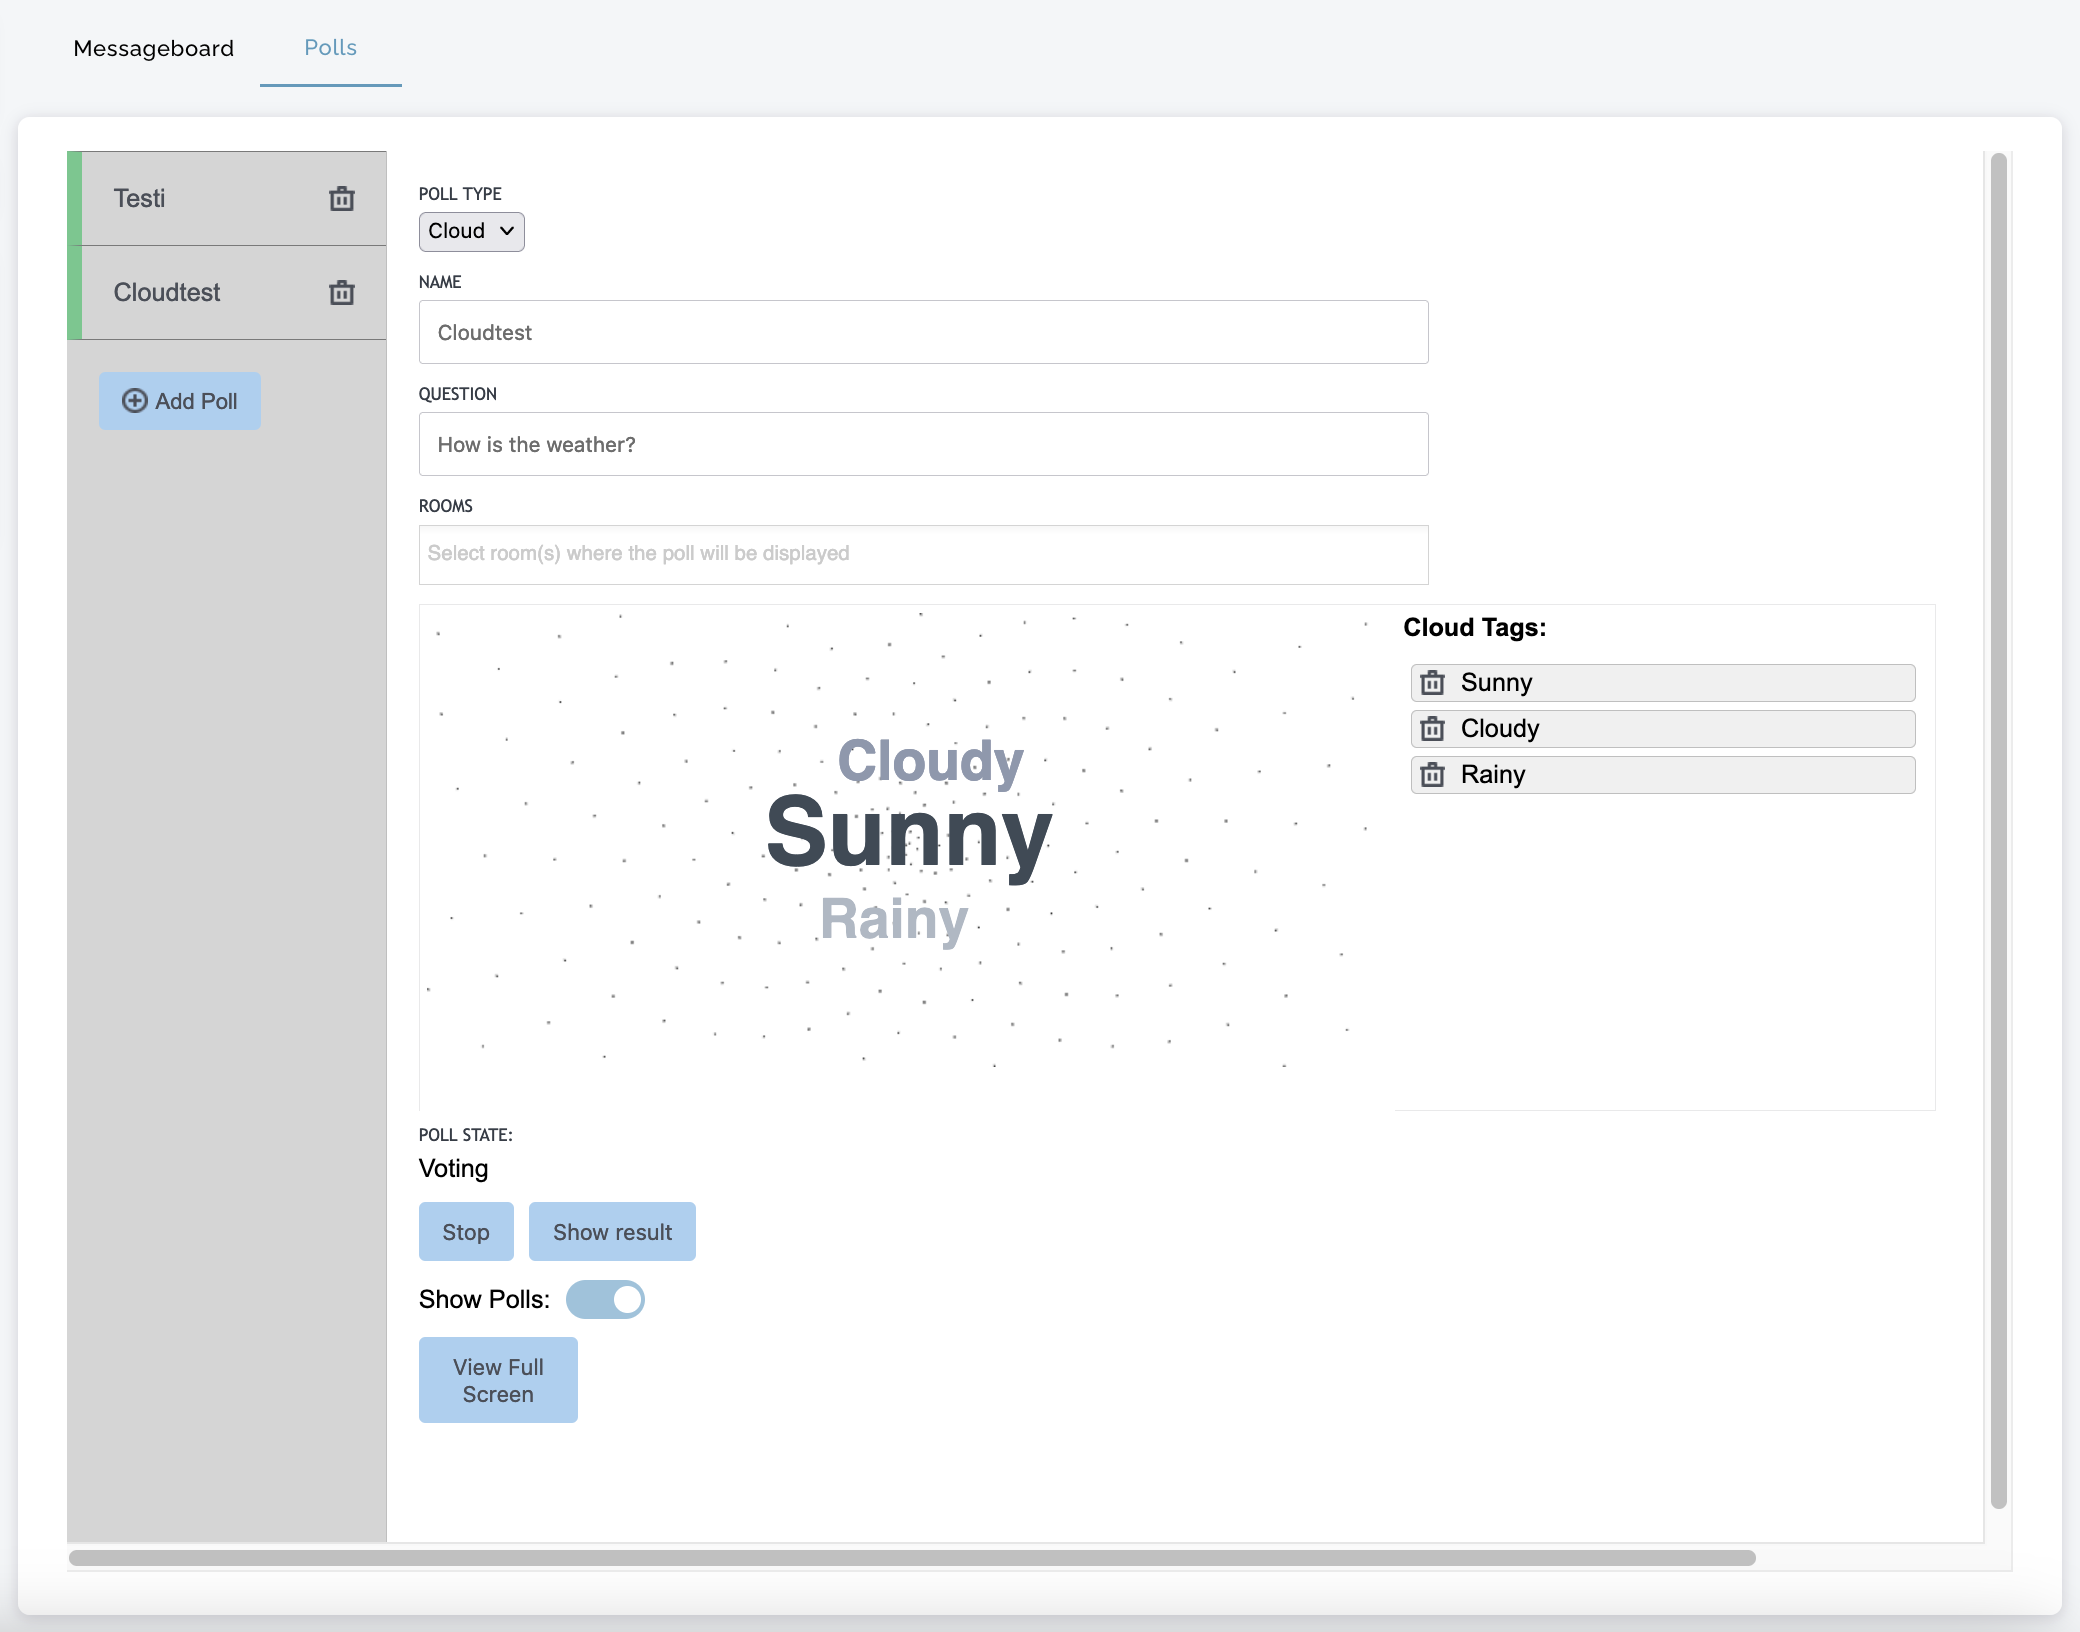2080x1632 pixels.
Task: Delete the Cloudtest poll with trash icon
Action: [342, 293]
